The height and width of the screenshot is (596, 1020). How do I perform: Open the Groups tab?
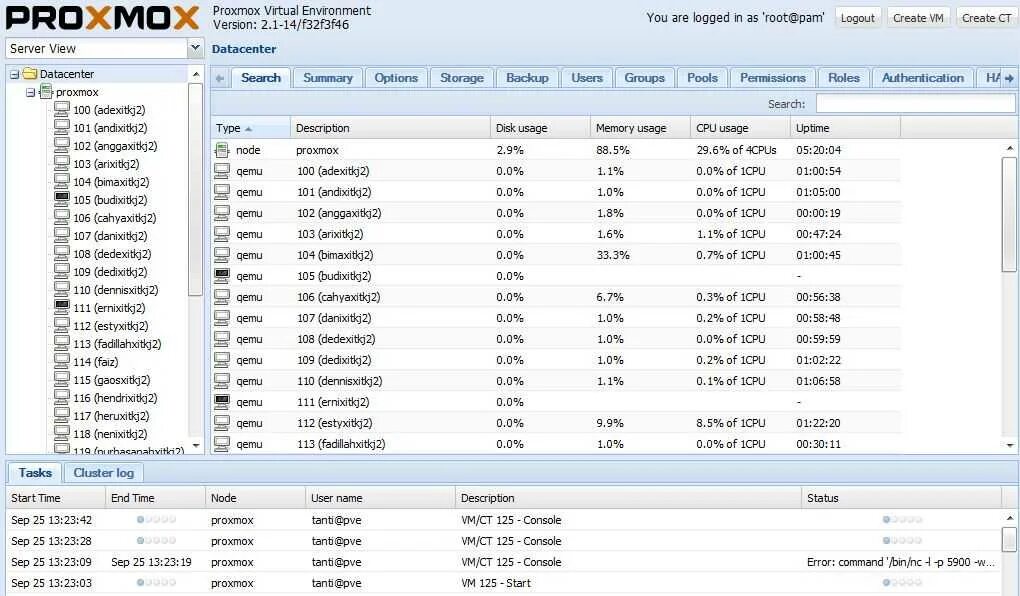coord(645,78)
